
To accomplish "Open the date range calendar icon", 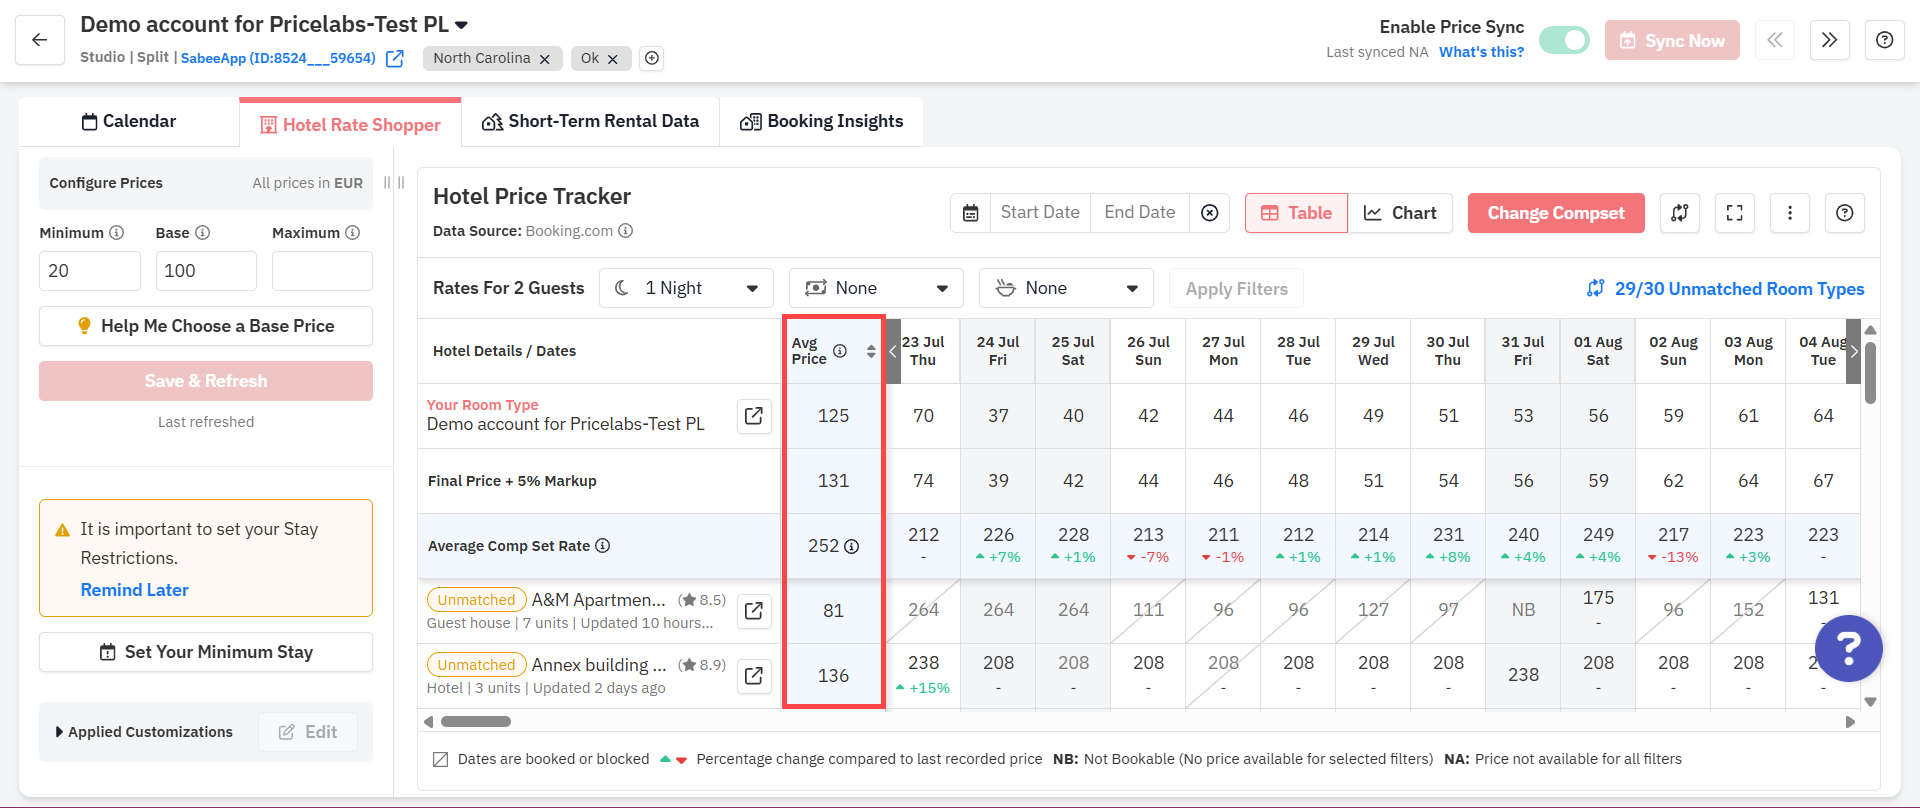I will coord(970,213).
